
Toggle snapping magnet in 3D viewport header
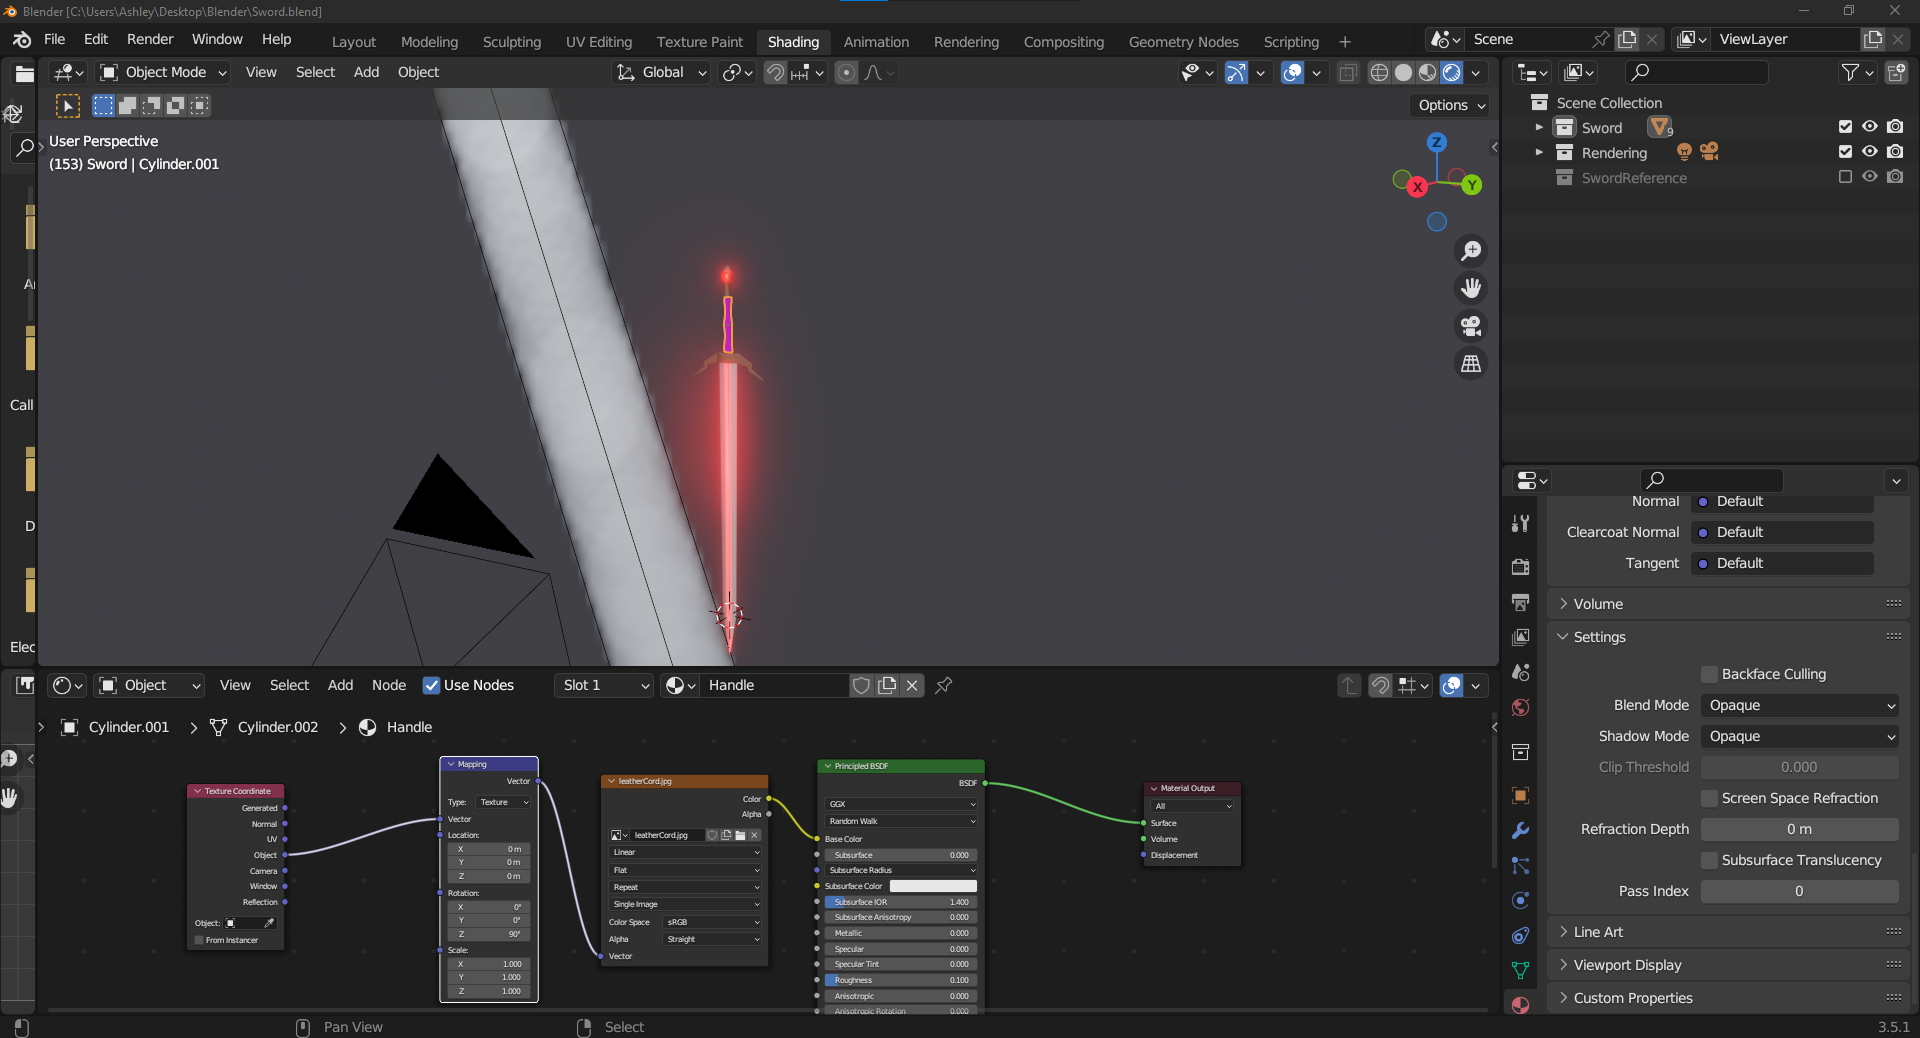pyautogui.click(x=775, y=72)
